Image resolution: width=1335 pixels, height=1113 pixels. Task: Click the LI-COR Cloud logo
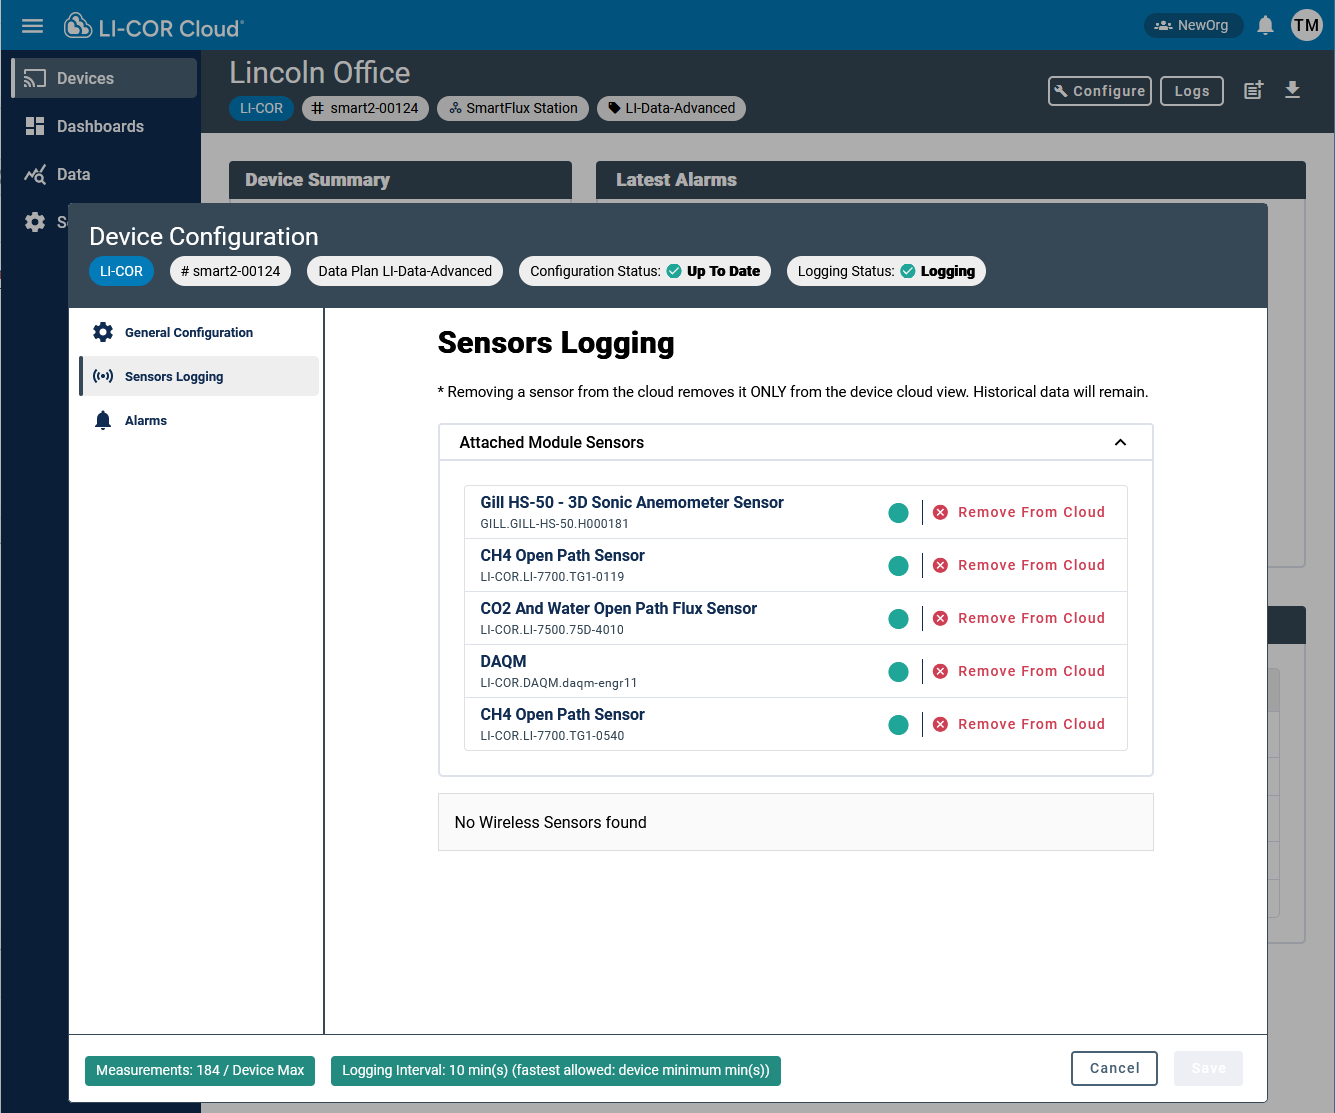point(154,27)
